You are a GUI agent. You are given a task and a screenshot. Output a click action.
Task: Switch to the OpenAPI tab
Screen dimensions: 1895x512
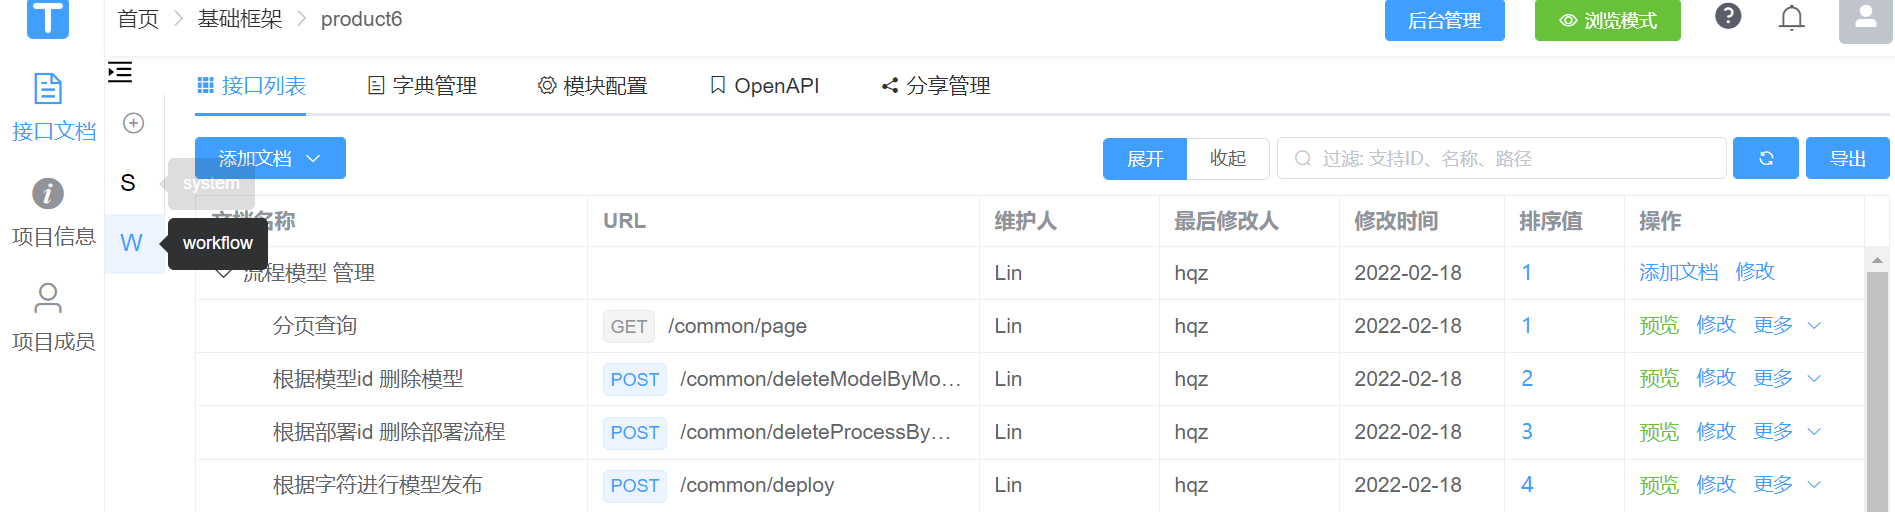pos(764,86)
